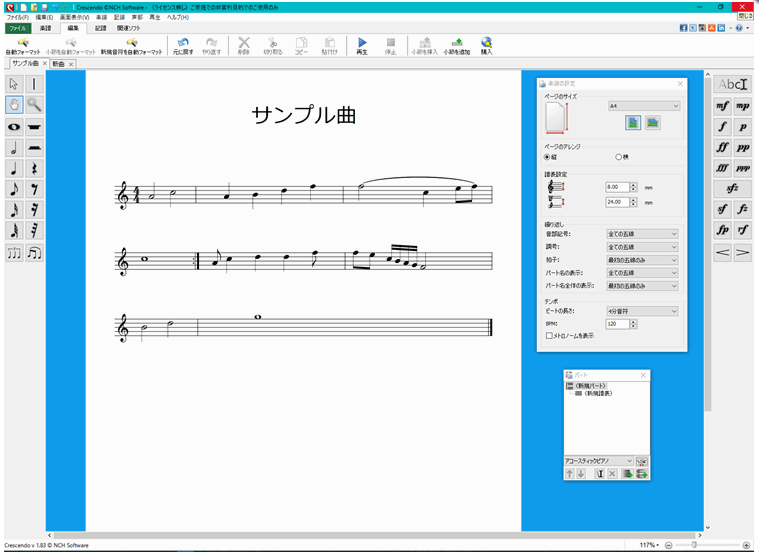The width and height of the screenshot is (759, 557).
Task: Open the A4 page size dropdown
Action: pos(644,106)
